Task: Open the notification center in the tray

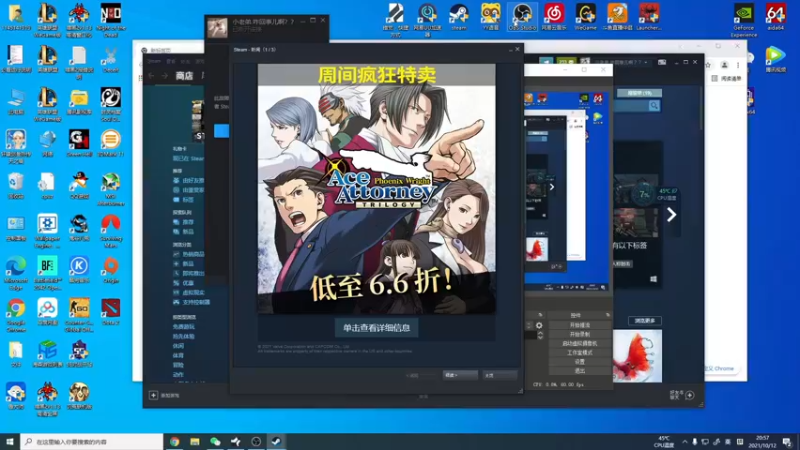Action: [787, 442]
